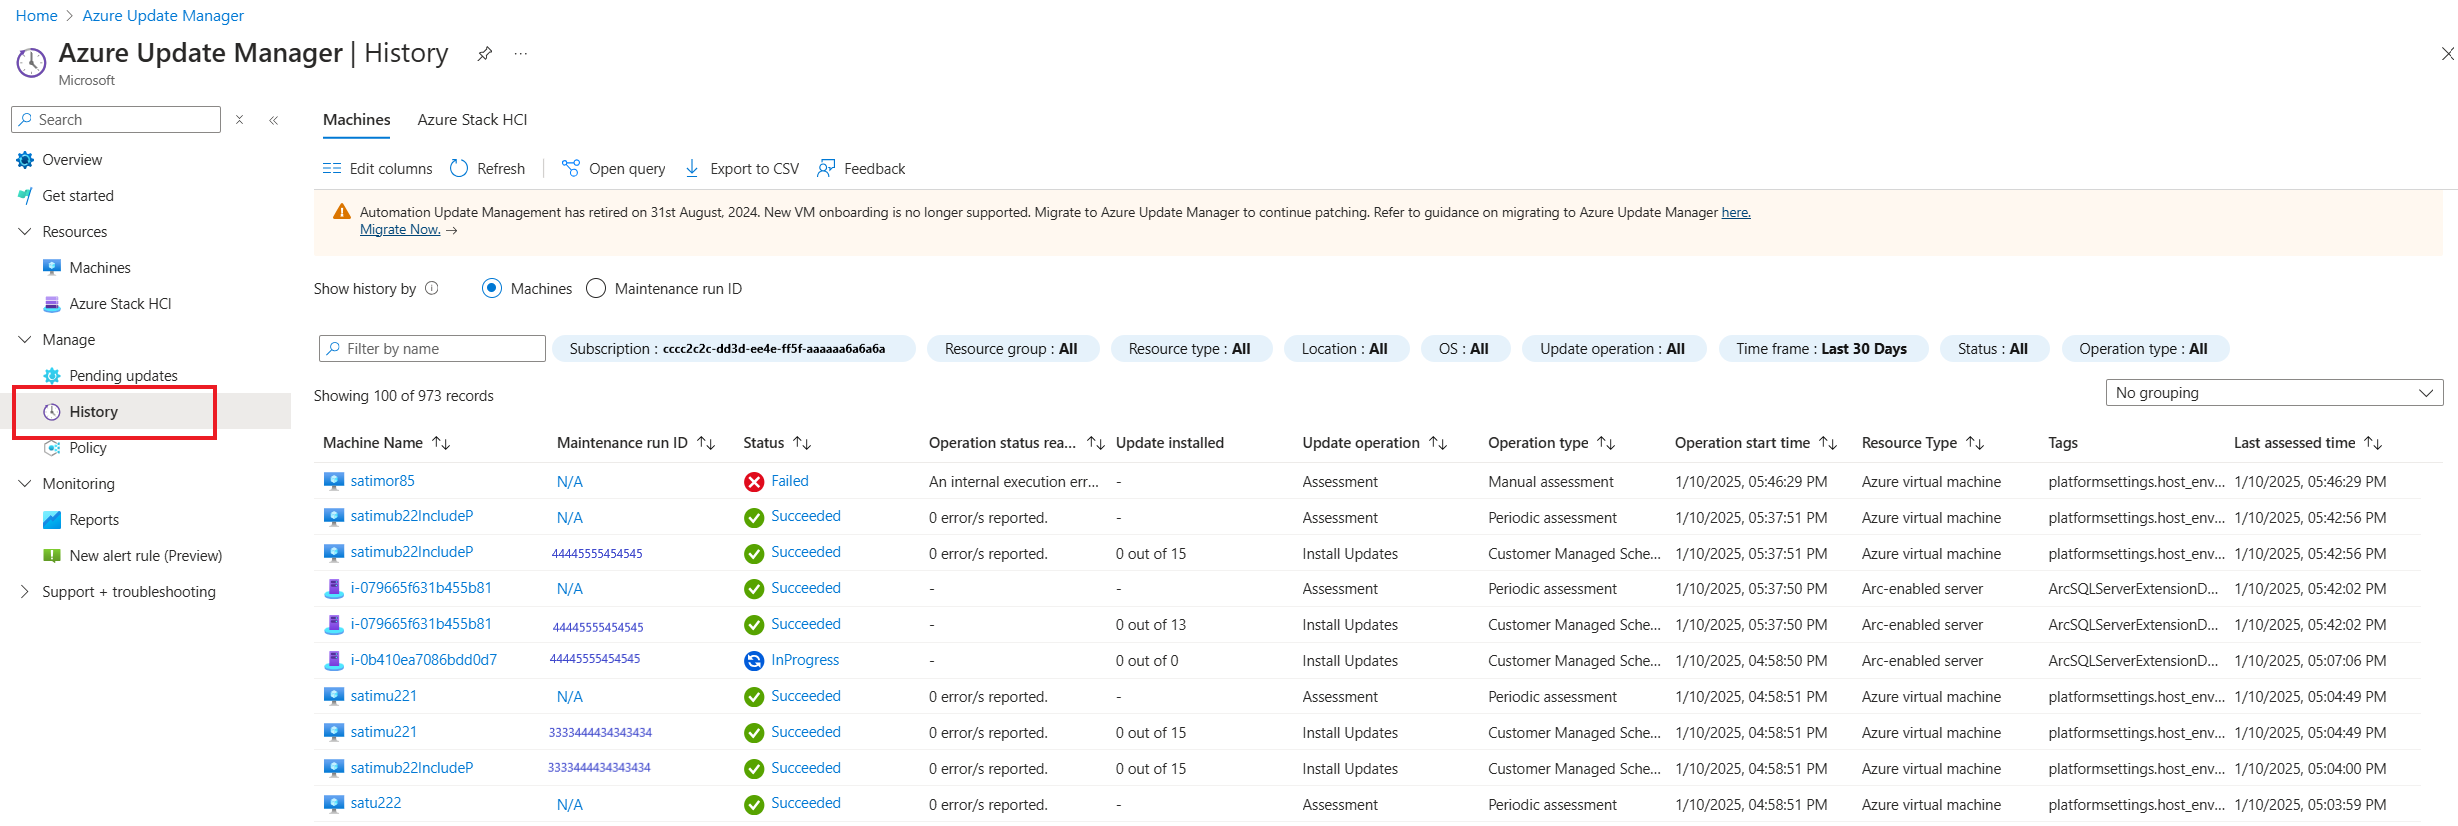Open the Time frame Last 30 Days filter
The height and width of the screenshot is (826, 2458).
click(x=1822, y=349)
